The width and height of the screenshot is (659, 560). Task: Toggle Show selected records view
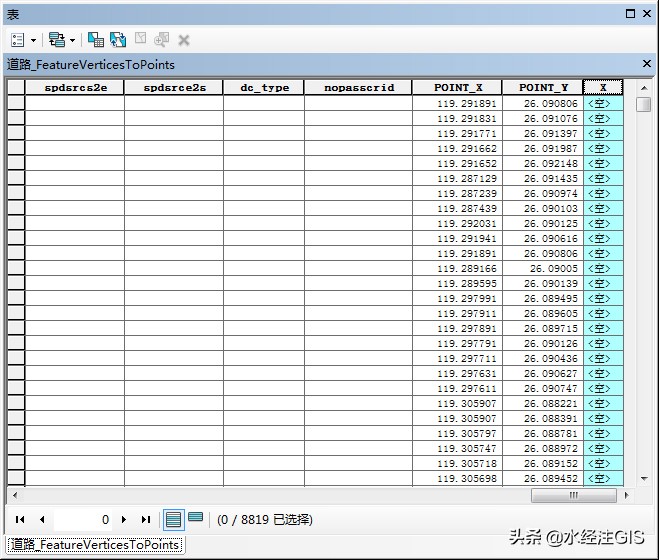pos(195,517)
